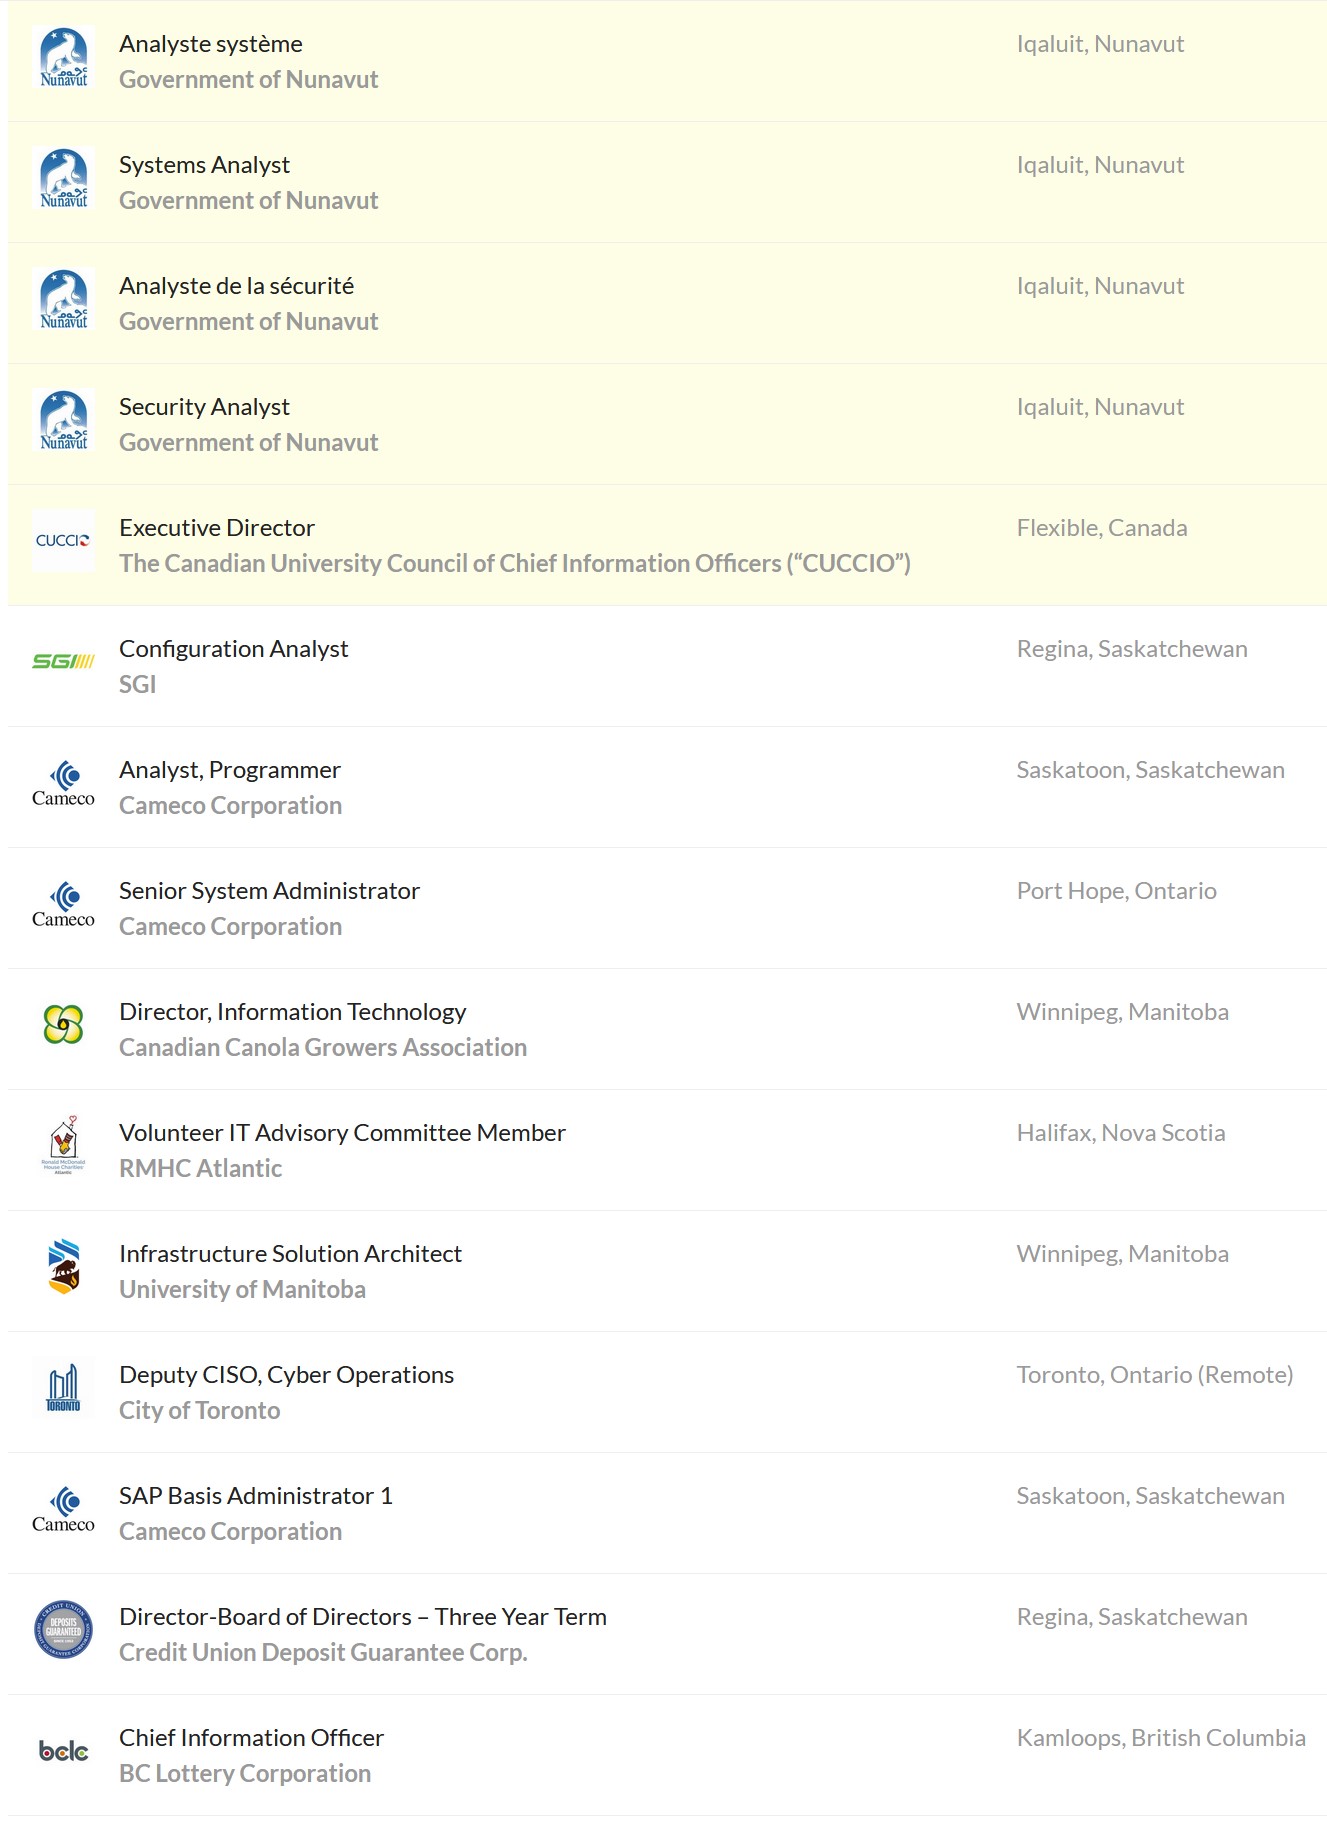1327x1830 pixels.
Task: Click Canadian Canola Growers Association text
Action: click(323, 1048)
